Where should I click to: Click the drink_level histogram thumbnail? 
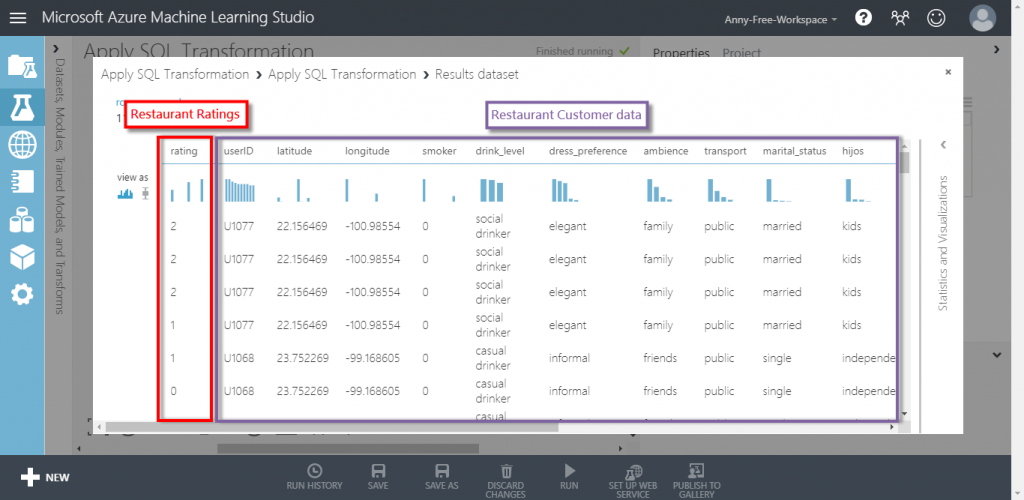492,190
